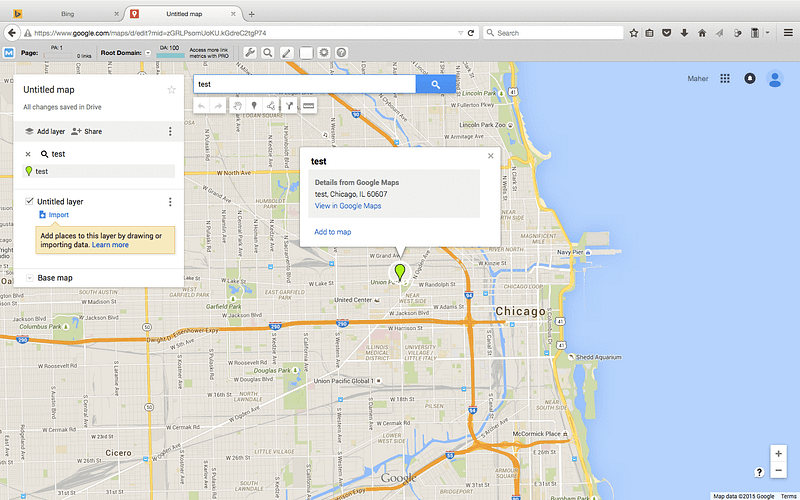
Task: Uncheck the Untitled layer checkbox
Action: click(29, 201)
